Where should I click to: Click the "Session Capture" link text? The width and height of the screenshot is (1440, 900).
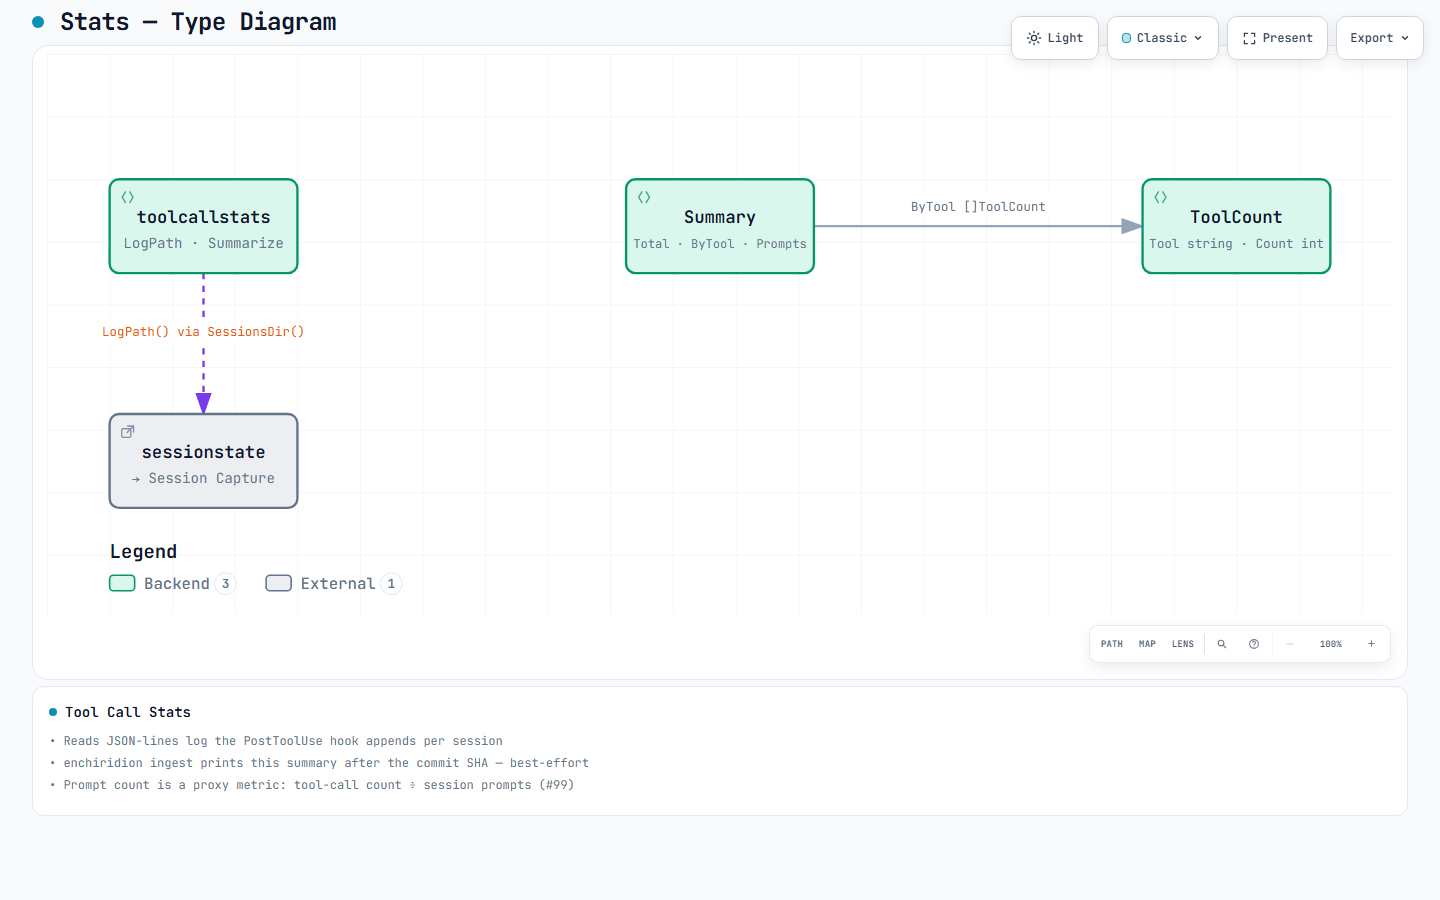(x=212, y=479)
